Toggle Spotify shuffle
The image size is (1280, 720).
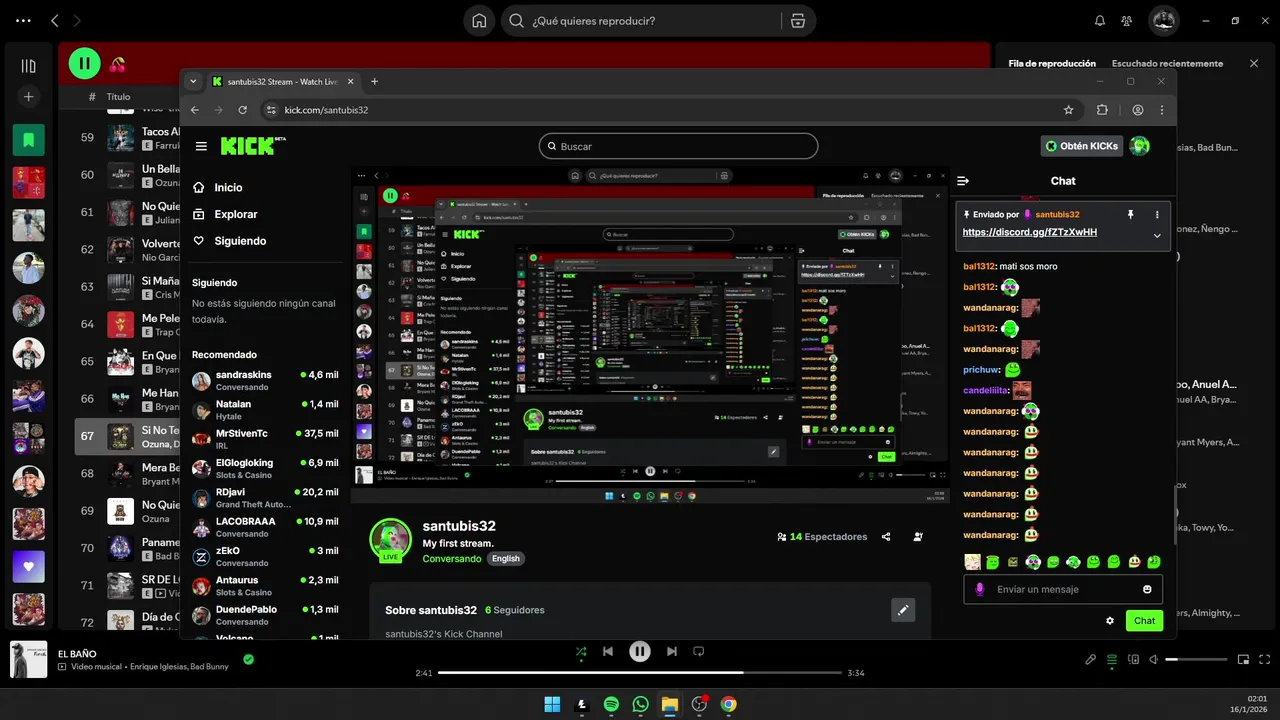pos(581,652)
